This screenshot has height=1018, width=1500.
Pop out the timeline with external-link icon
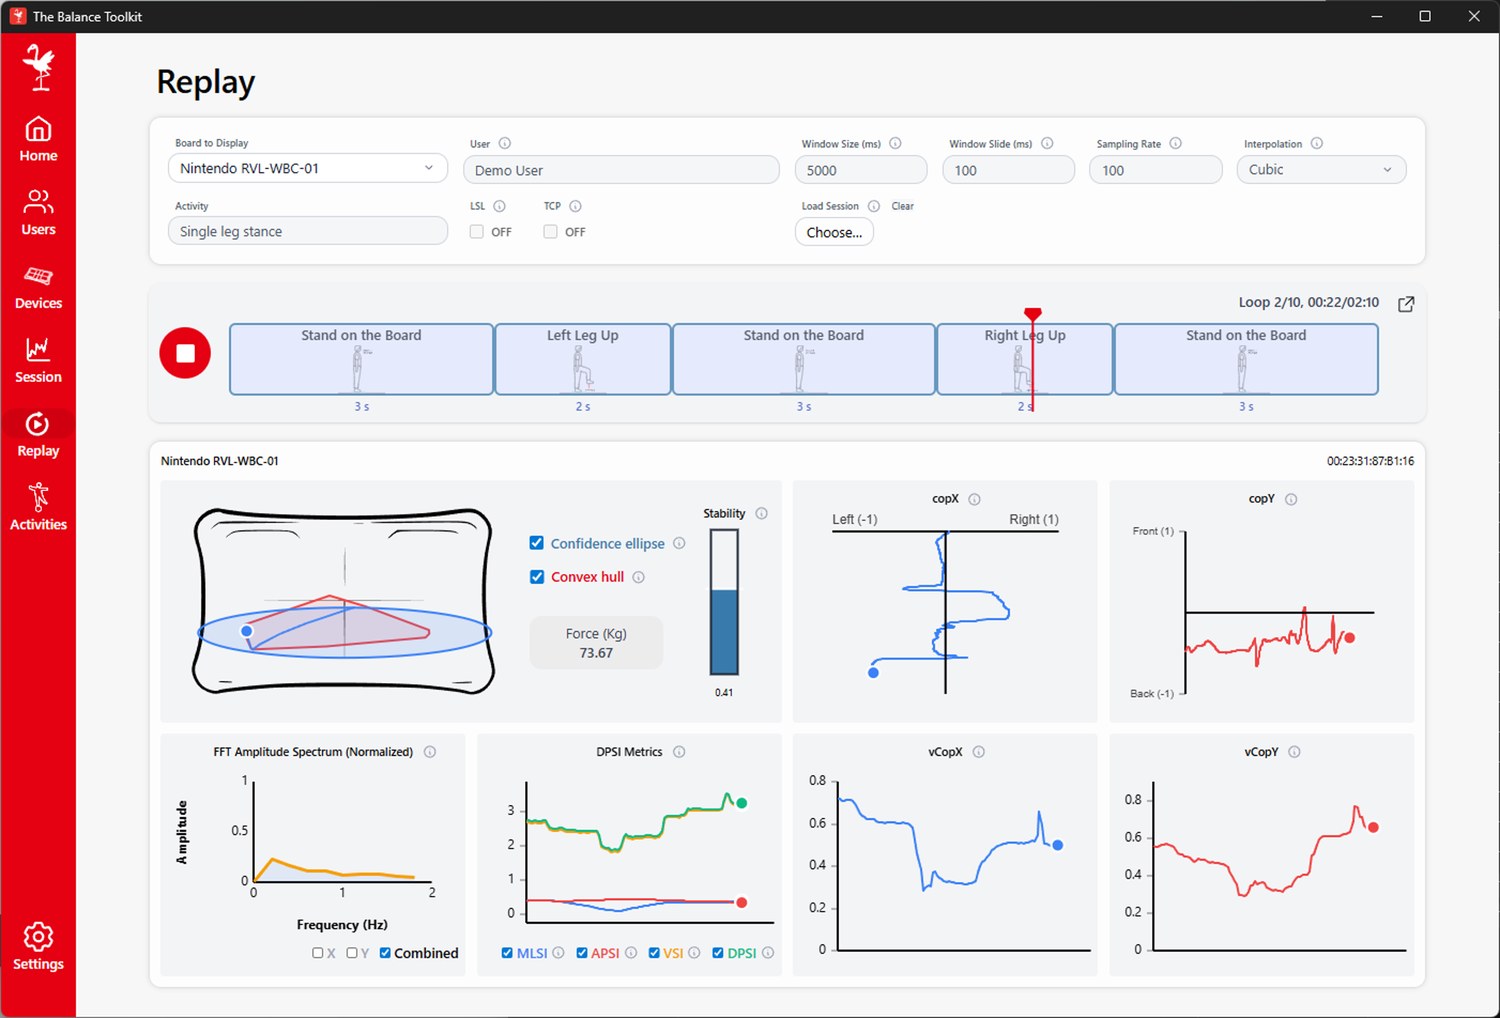(x=1406, y=304)
